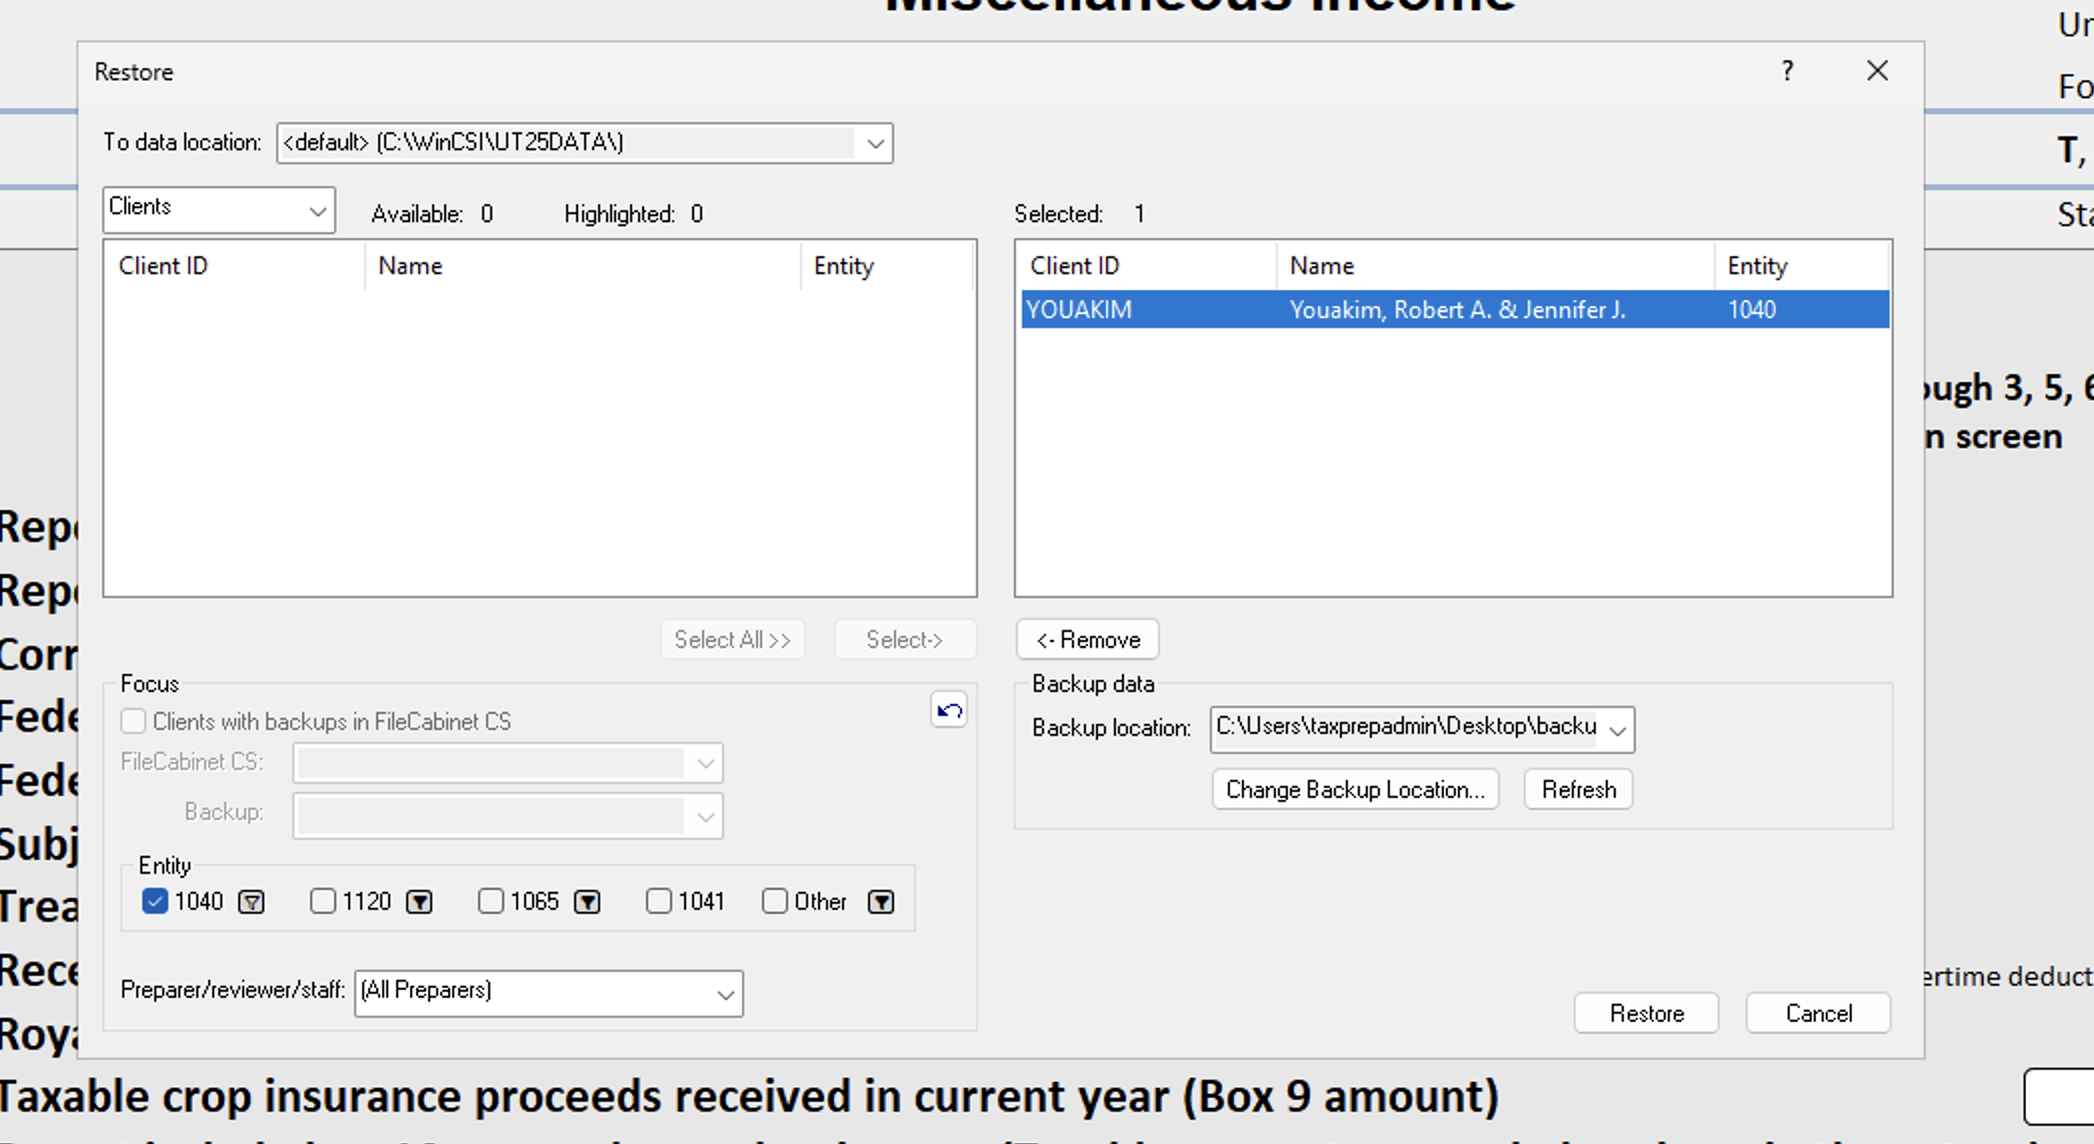
Task: Expand the Clients type dropdown
Action: tap(219, 210)
